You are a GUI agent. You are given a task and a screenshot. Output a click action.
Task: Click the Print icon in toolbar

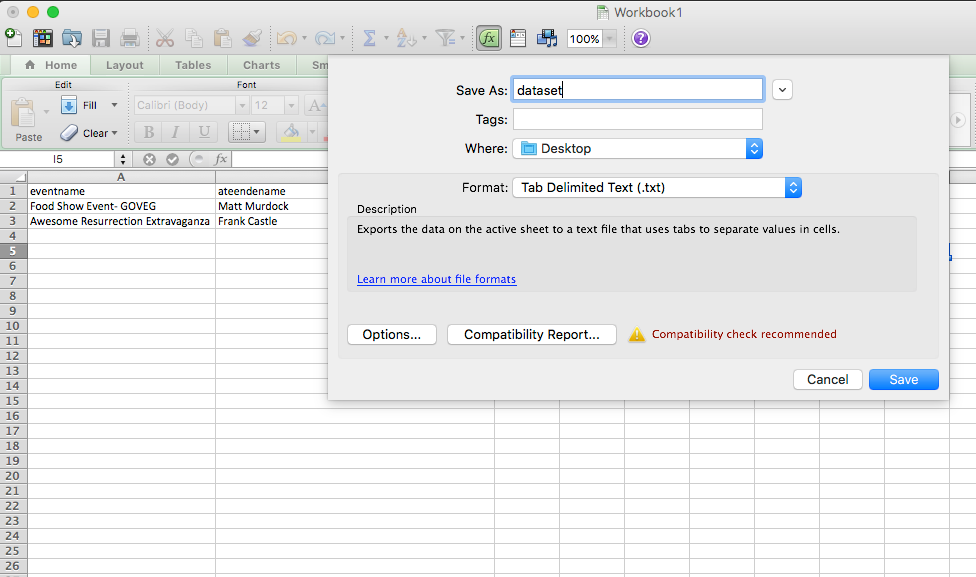tap(129, 38)
